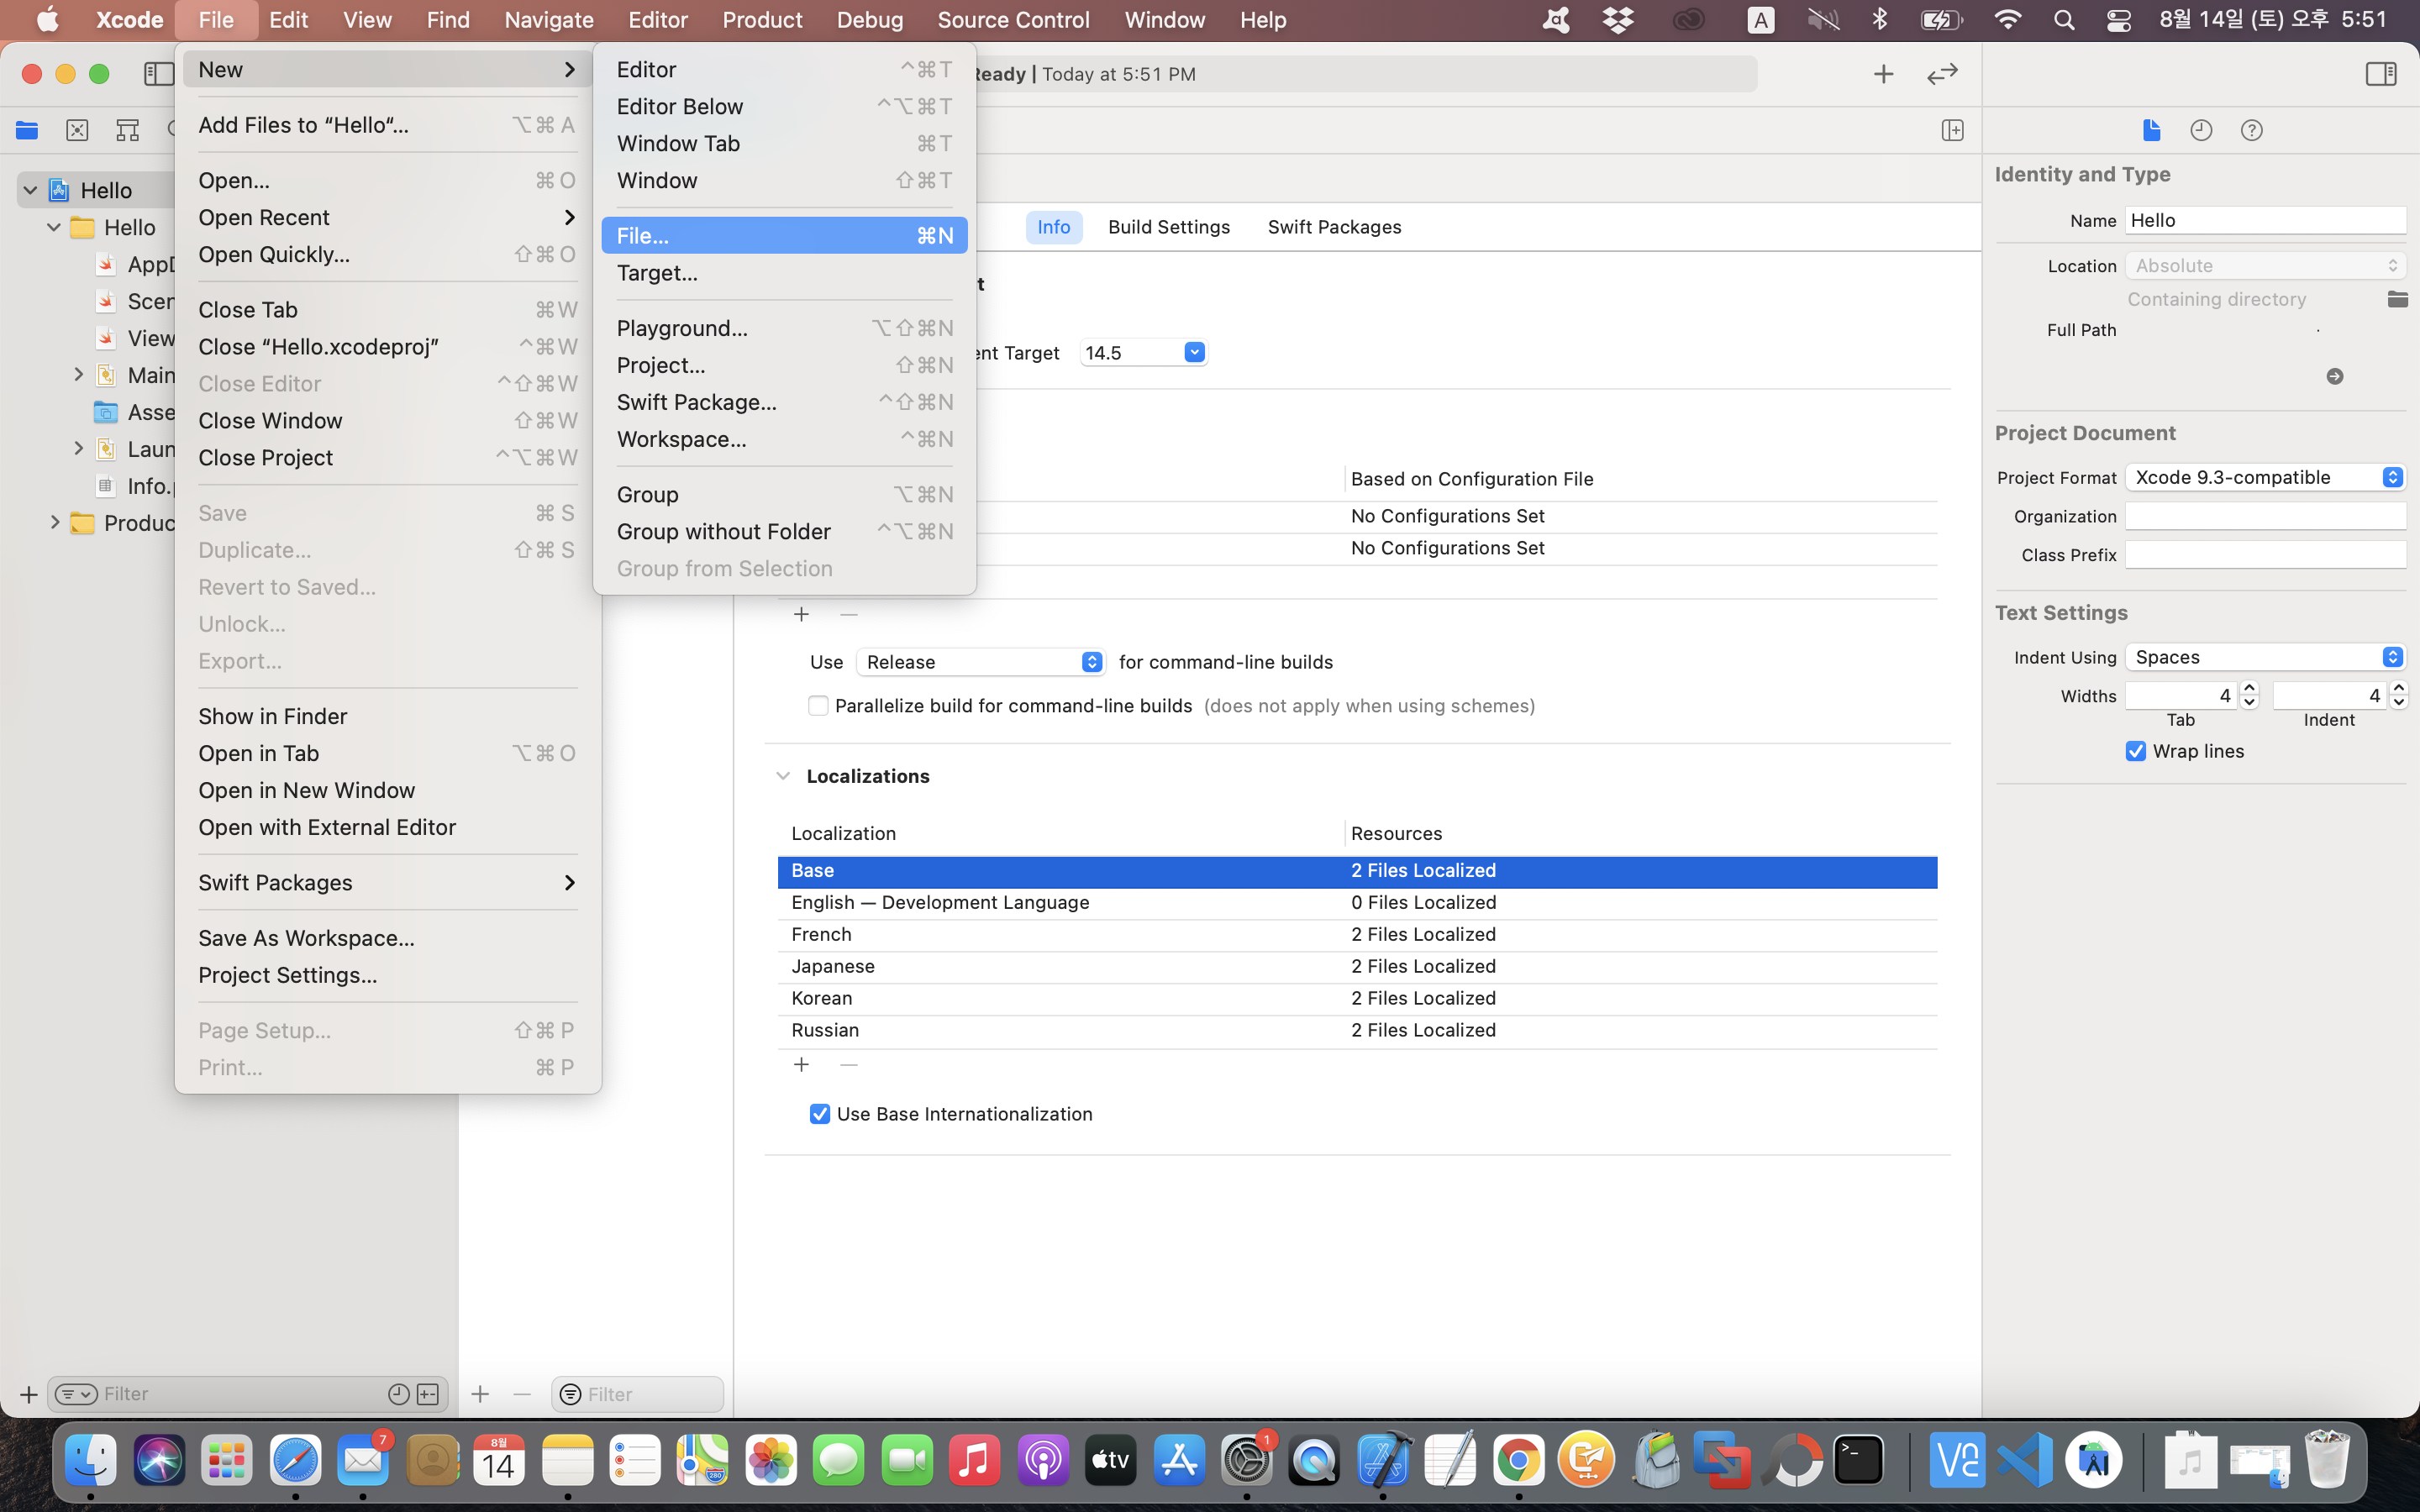2420x1512 pixels.
Task: Switch to the Build Settings tab
Action: 1168,227
